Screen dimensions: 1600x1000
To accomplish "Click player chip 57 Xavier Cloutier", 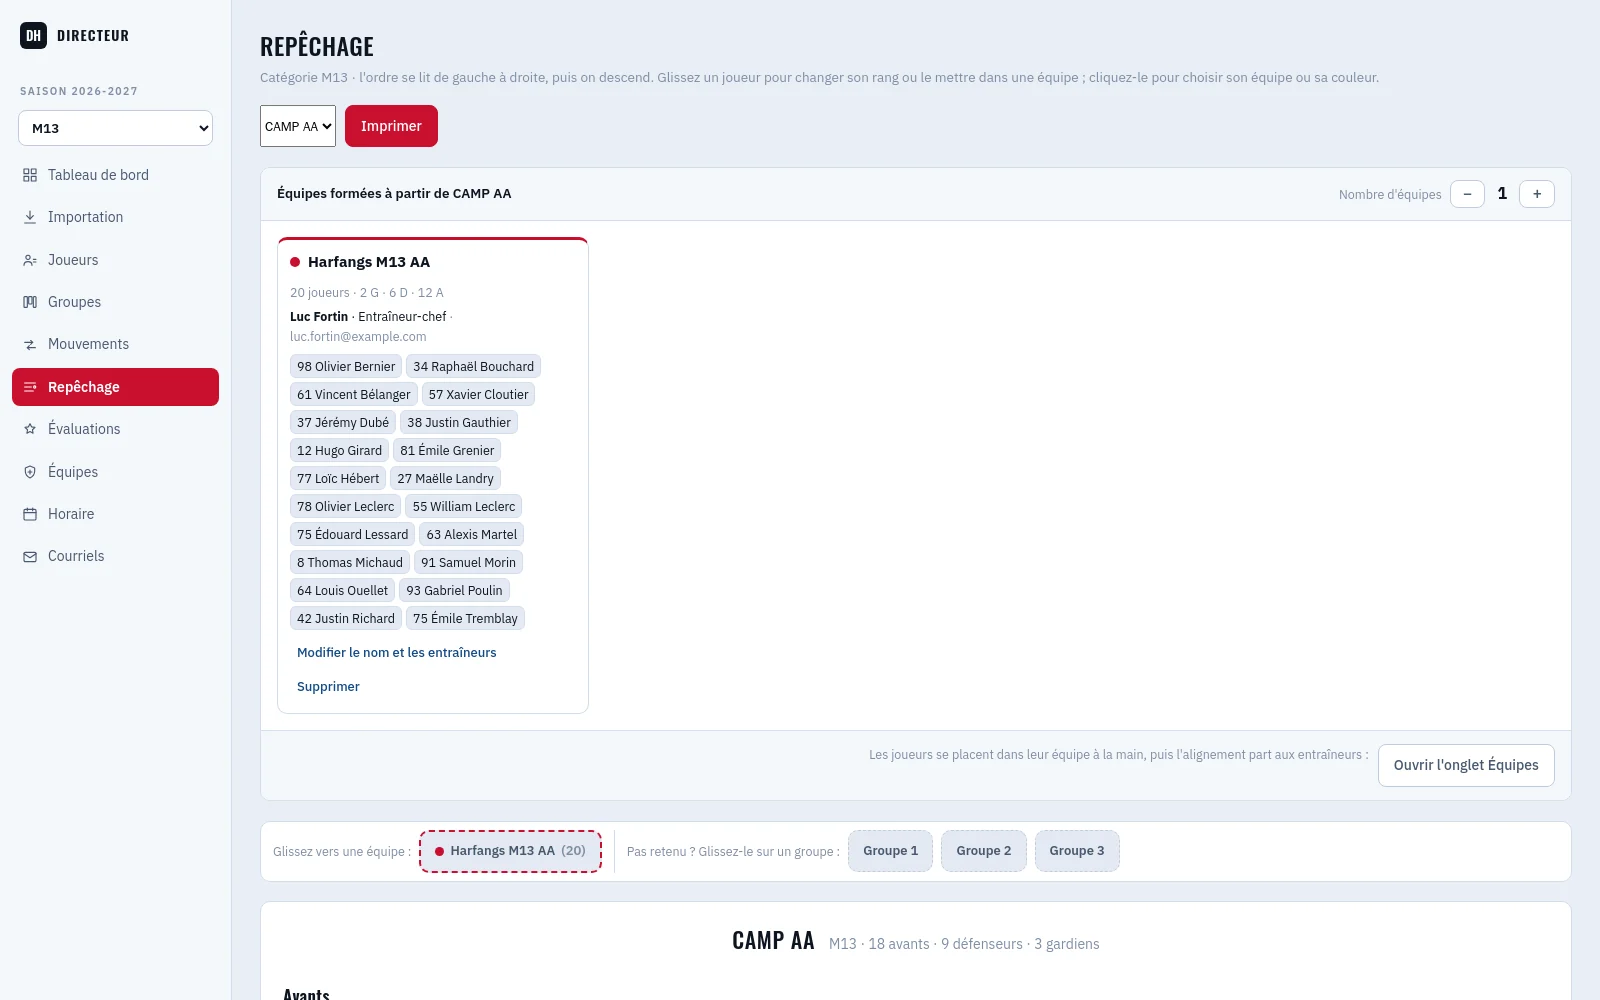I will tap(478, 395).
